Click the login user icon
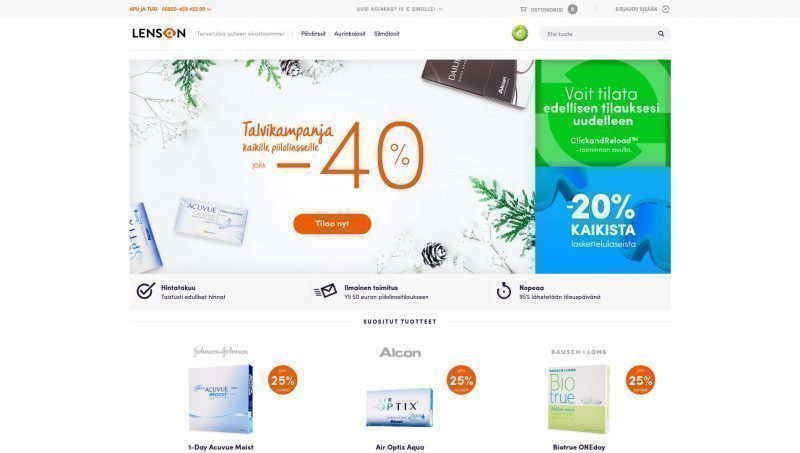 tap(665, 9)
